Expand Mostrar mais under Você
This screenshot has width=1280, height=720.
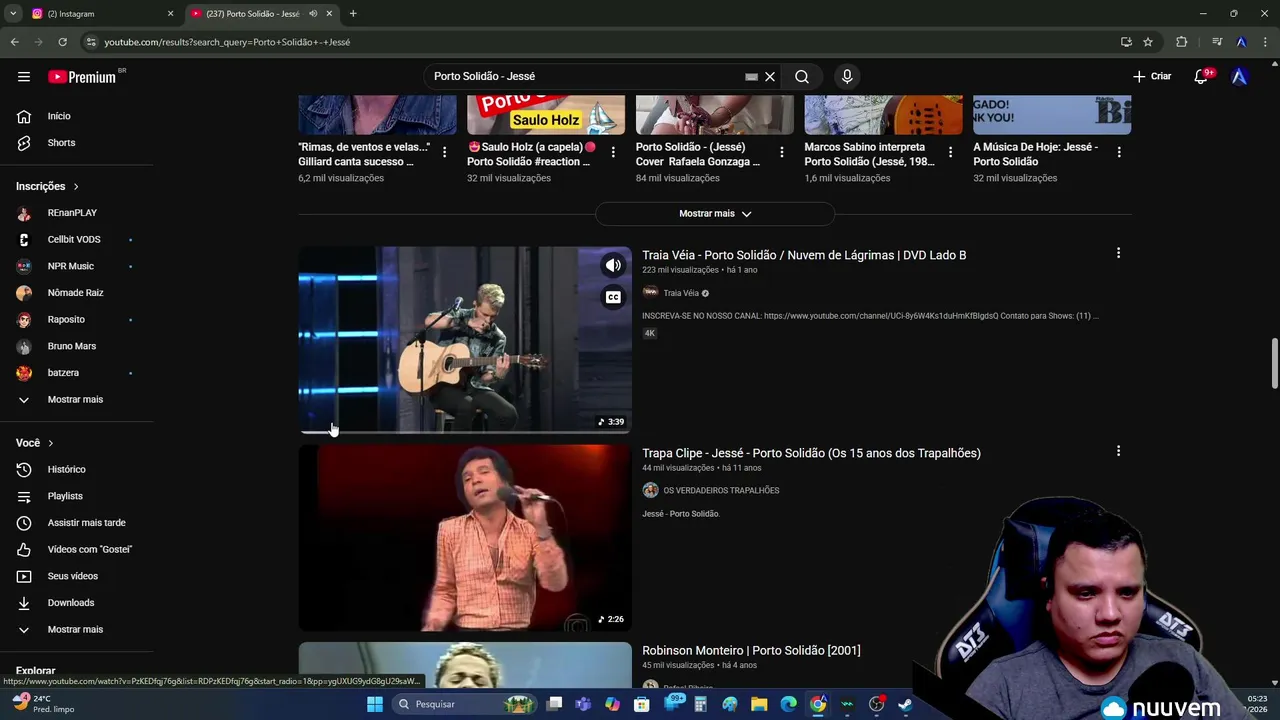click(77, 630)
